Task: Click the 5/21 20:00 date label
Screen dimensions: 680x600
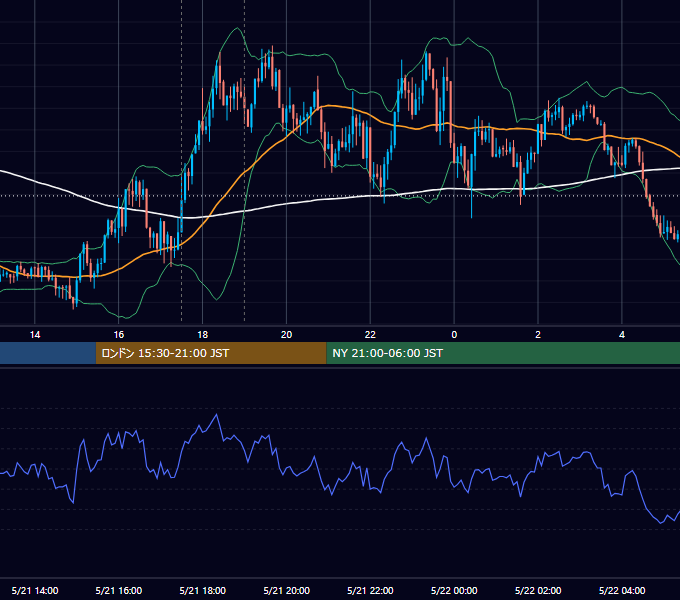Action: pyautogui.click(x=286, y=590)
